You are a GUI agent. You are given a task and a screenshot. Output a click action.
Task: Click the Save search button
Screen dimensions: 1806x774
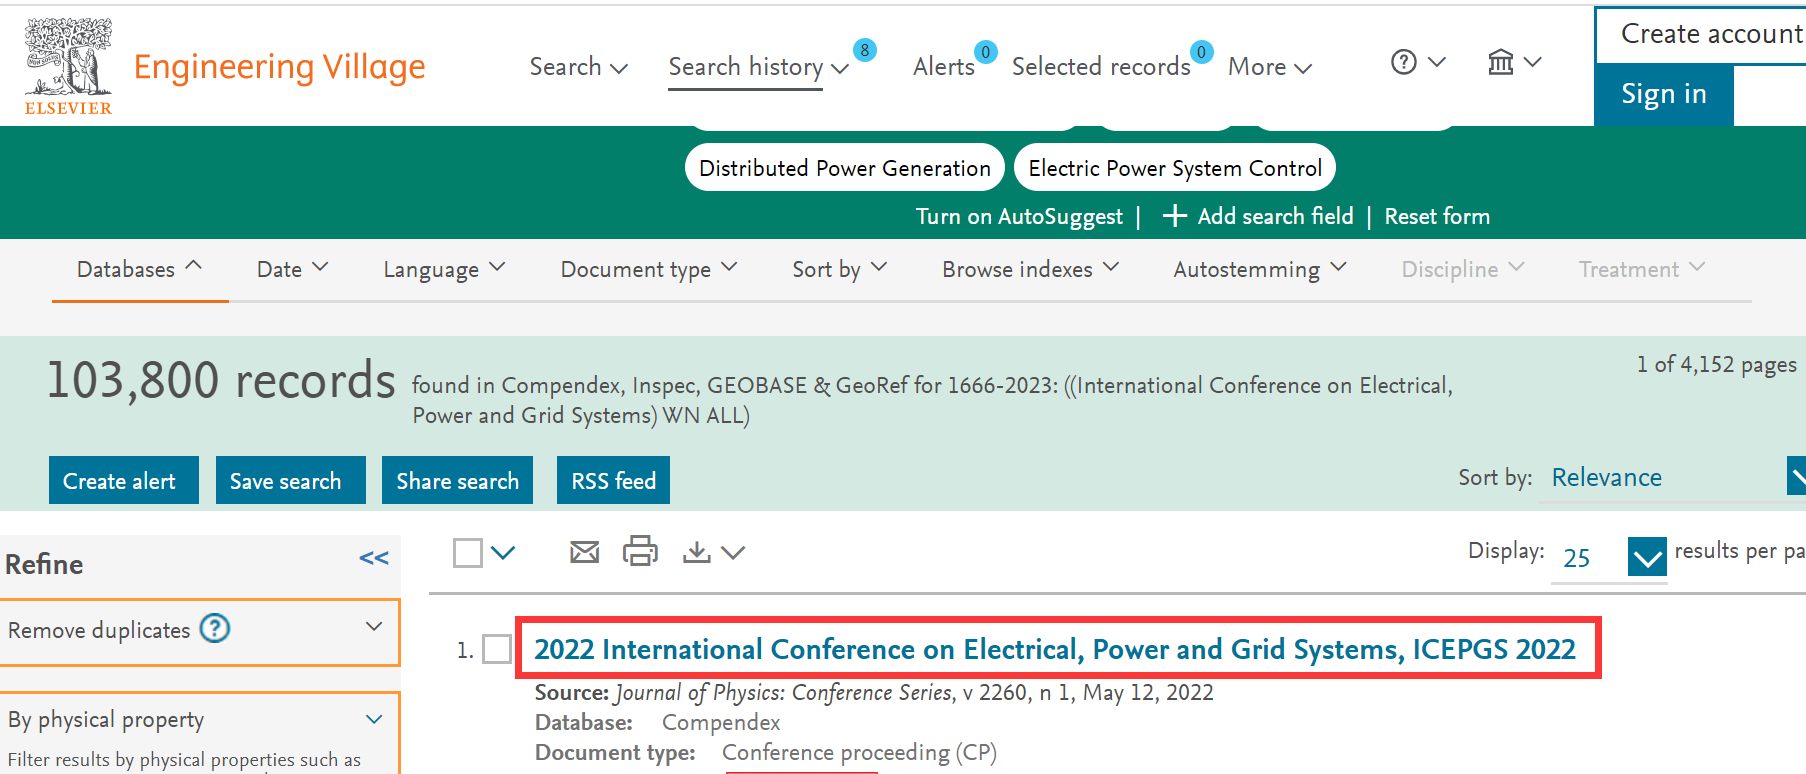(291, 480)
